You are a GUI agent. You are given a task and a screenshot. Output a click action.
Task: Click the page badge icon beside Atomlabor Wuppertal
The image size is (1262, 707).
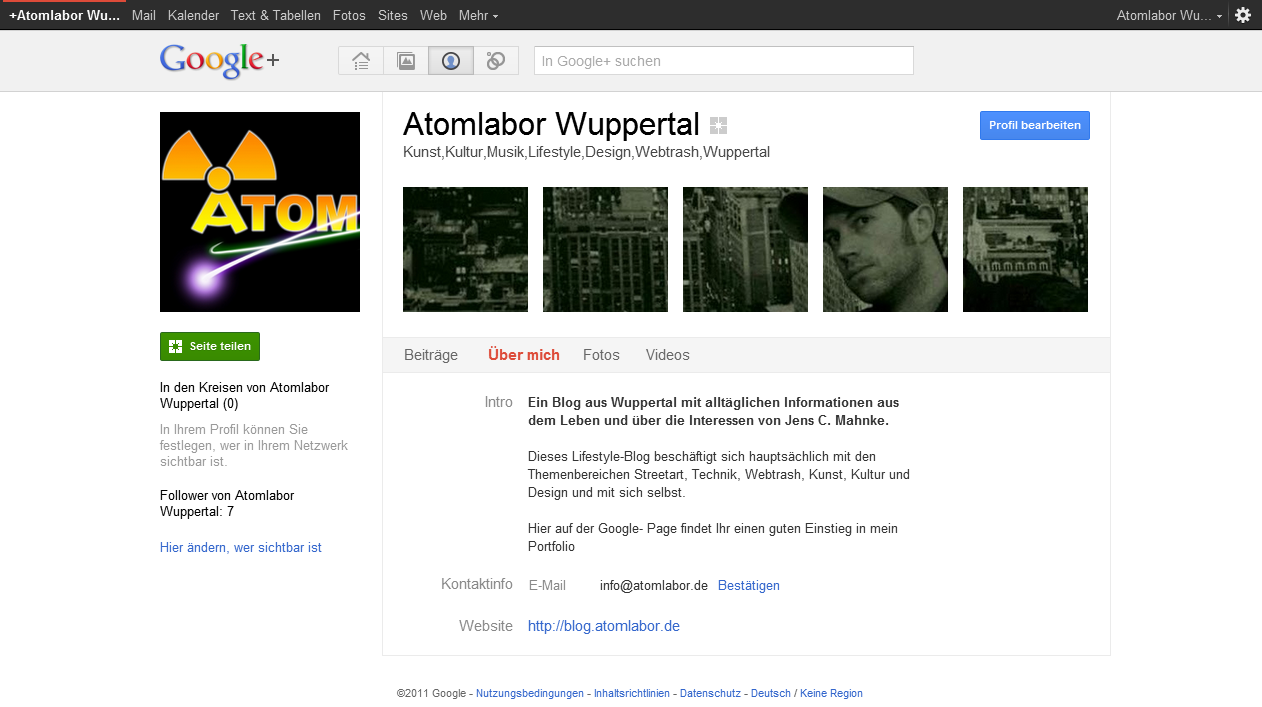pyautogui.click(x=718, y=125)
